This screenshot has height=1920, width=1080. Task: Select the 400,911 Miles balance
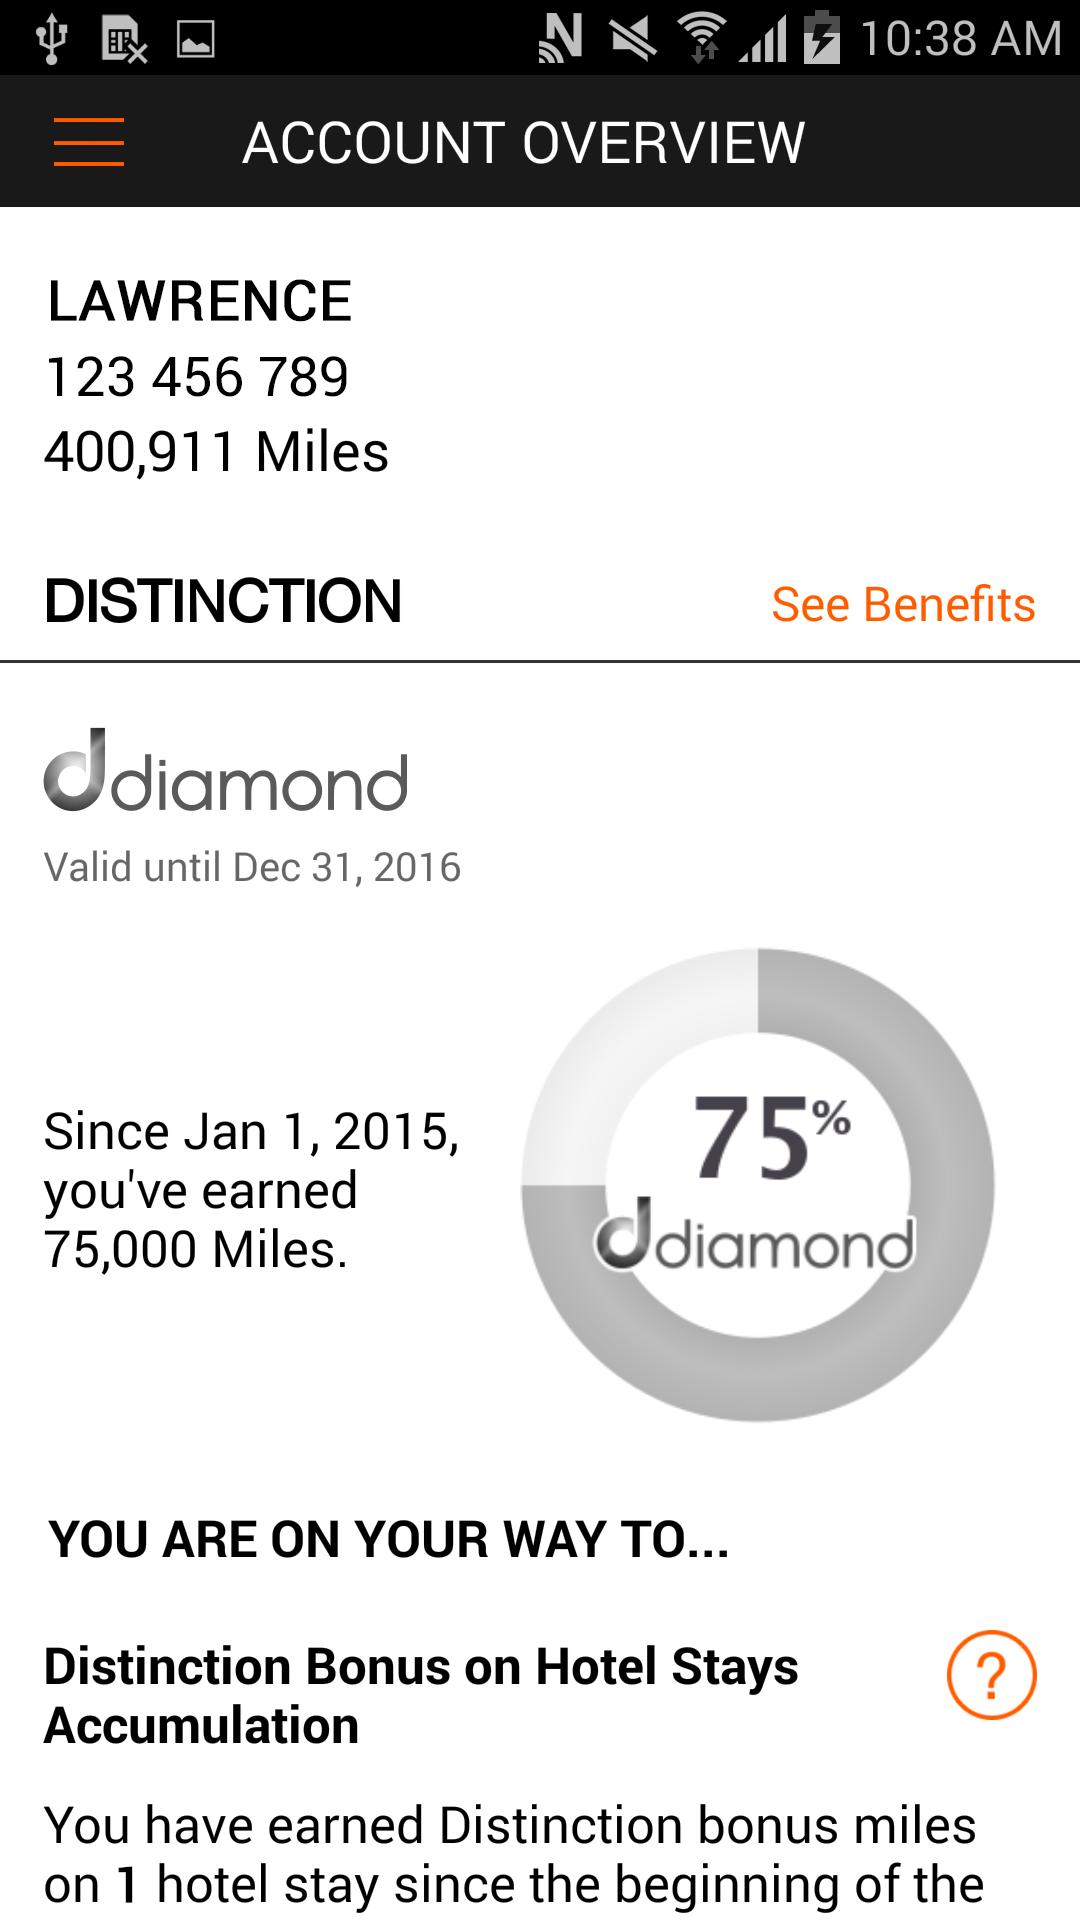216,451
